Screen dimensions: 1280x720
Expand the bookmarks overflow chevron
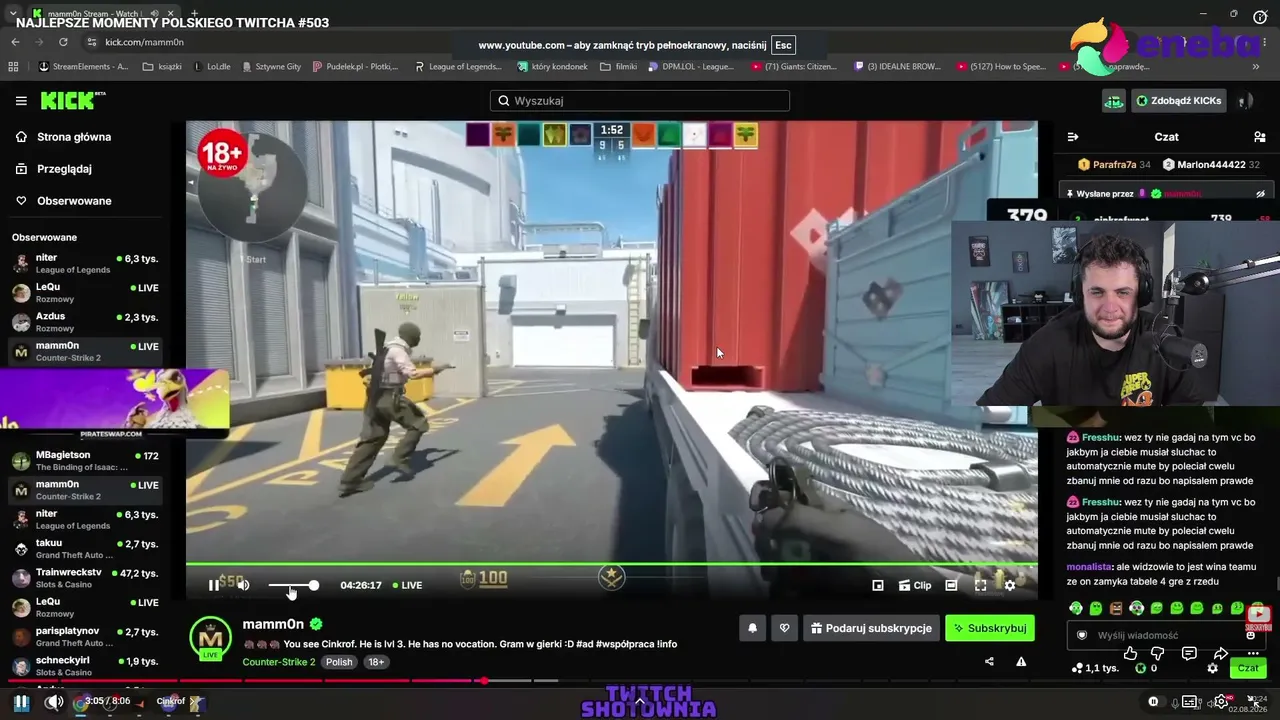(x=1256, y=67)
